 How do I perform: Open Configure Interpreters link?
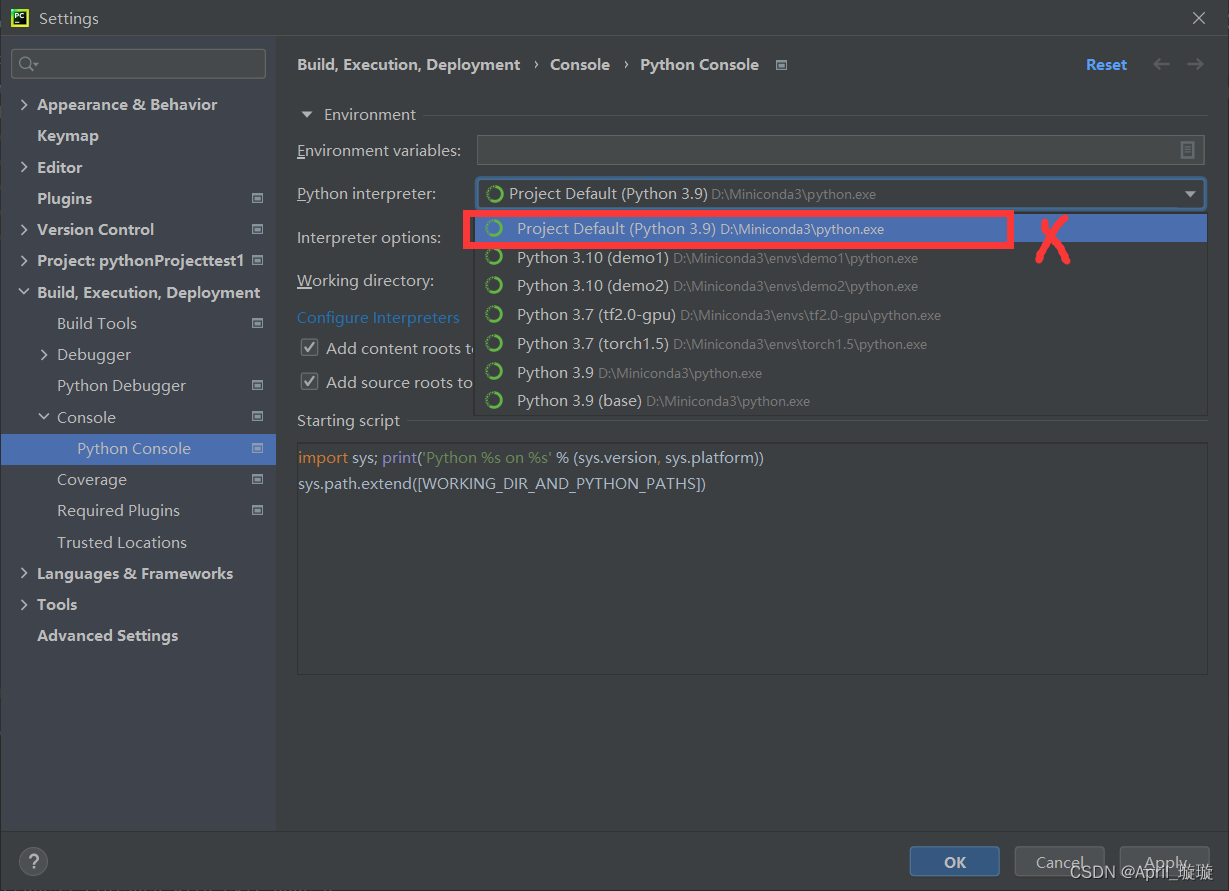click(378, 318)
